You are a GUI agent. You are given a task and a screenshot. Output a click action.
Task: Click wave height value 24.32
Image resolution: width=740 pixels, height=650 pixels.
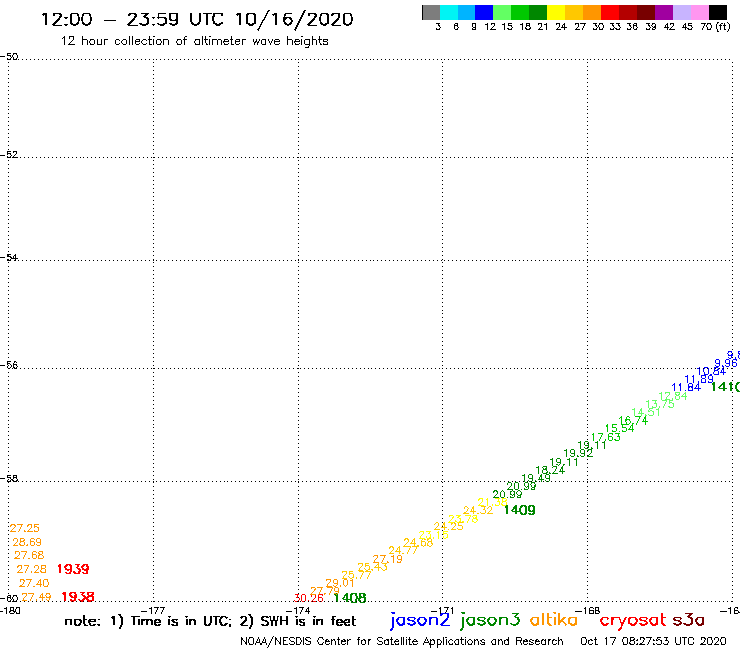pos(478,510)
